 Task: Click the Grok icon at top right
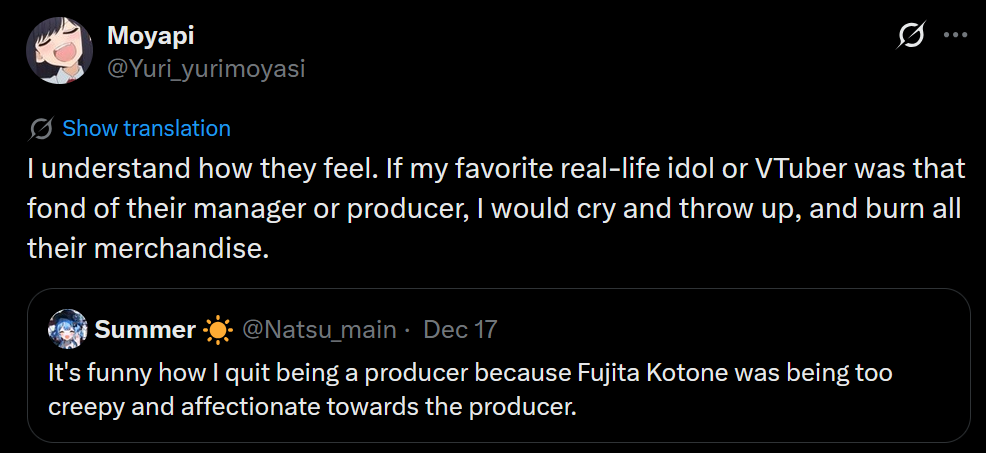coord(911,36)
